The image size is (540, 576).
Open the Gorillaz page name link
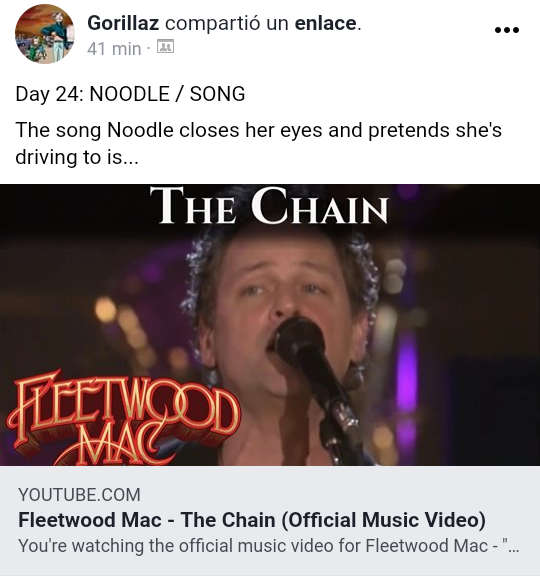coord(123,23)
